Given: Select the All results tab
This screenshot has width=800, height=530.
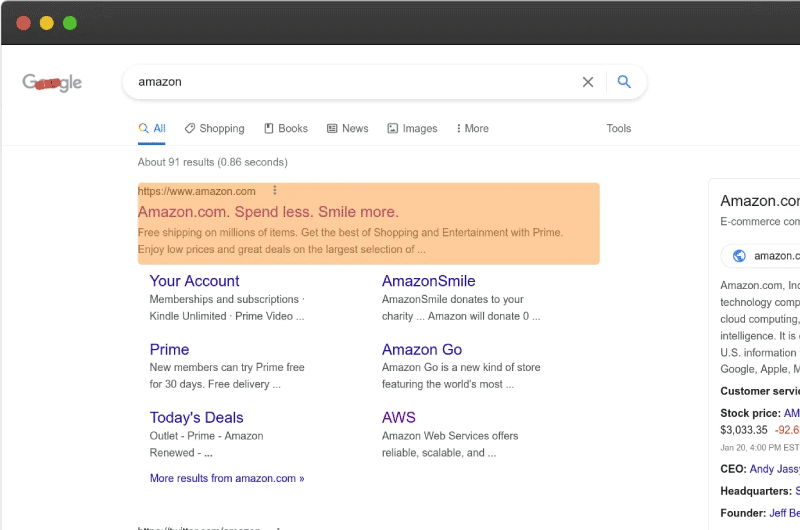Looking at the screenshot, I should [x=152, y=129].
